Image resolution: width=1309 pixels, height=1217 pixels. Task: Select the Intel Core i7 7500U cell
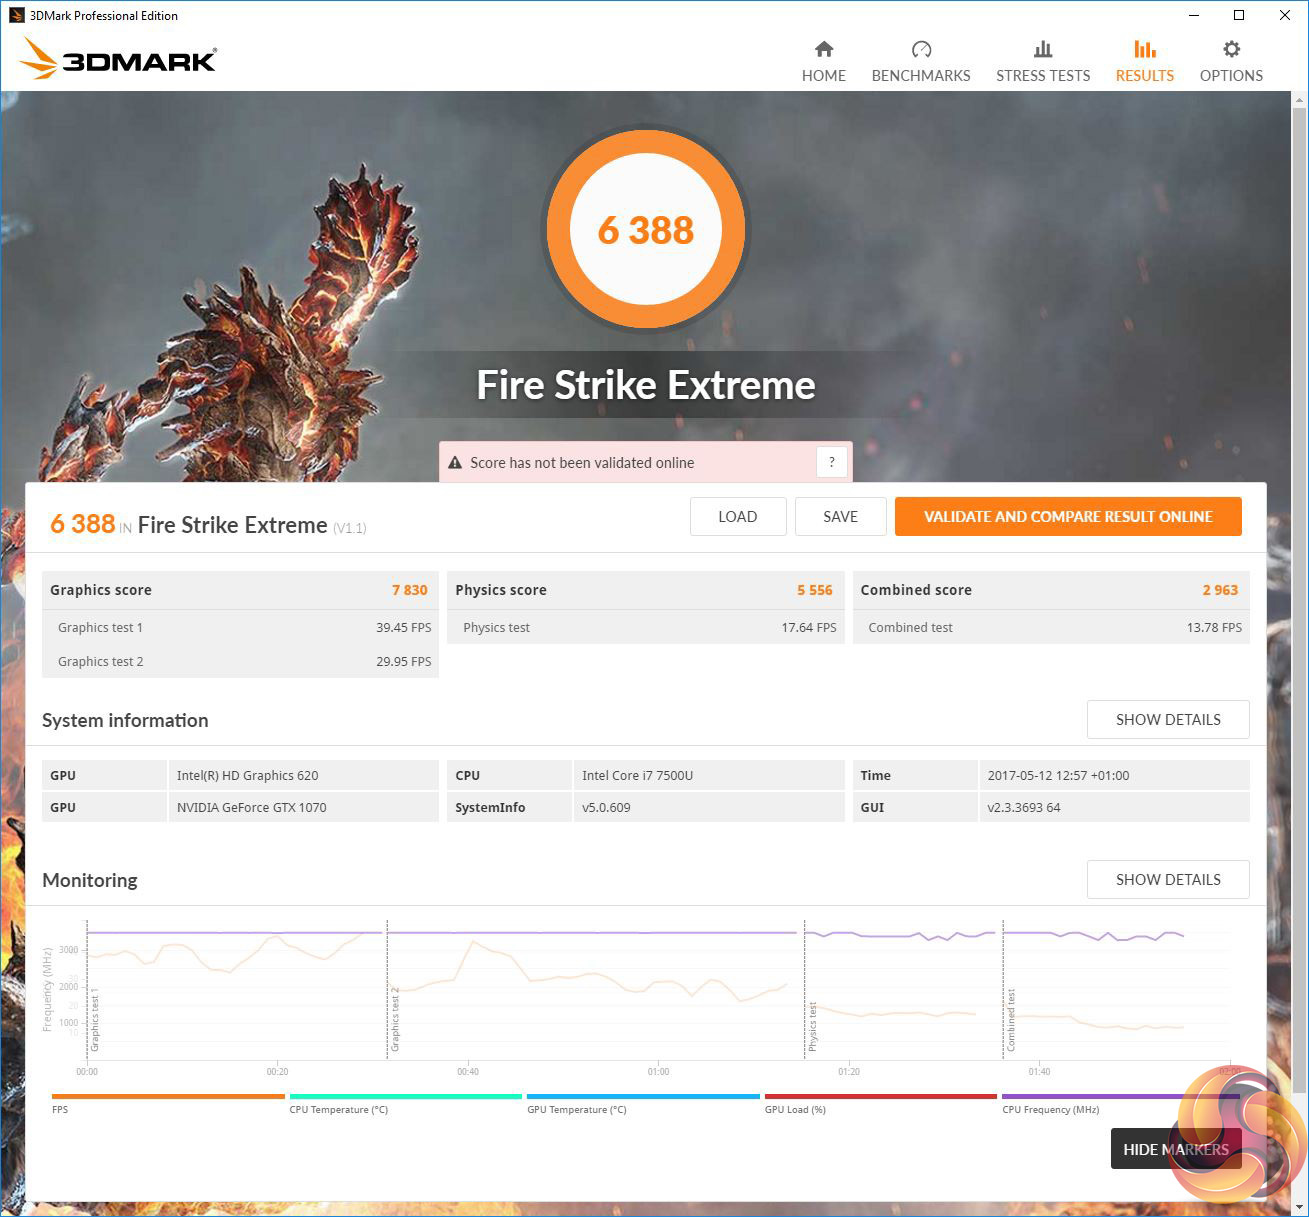coord(709,775)
